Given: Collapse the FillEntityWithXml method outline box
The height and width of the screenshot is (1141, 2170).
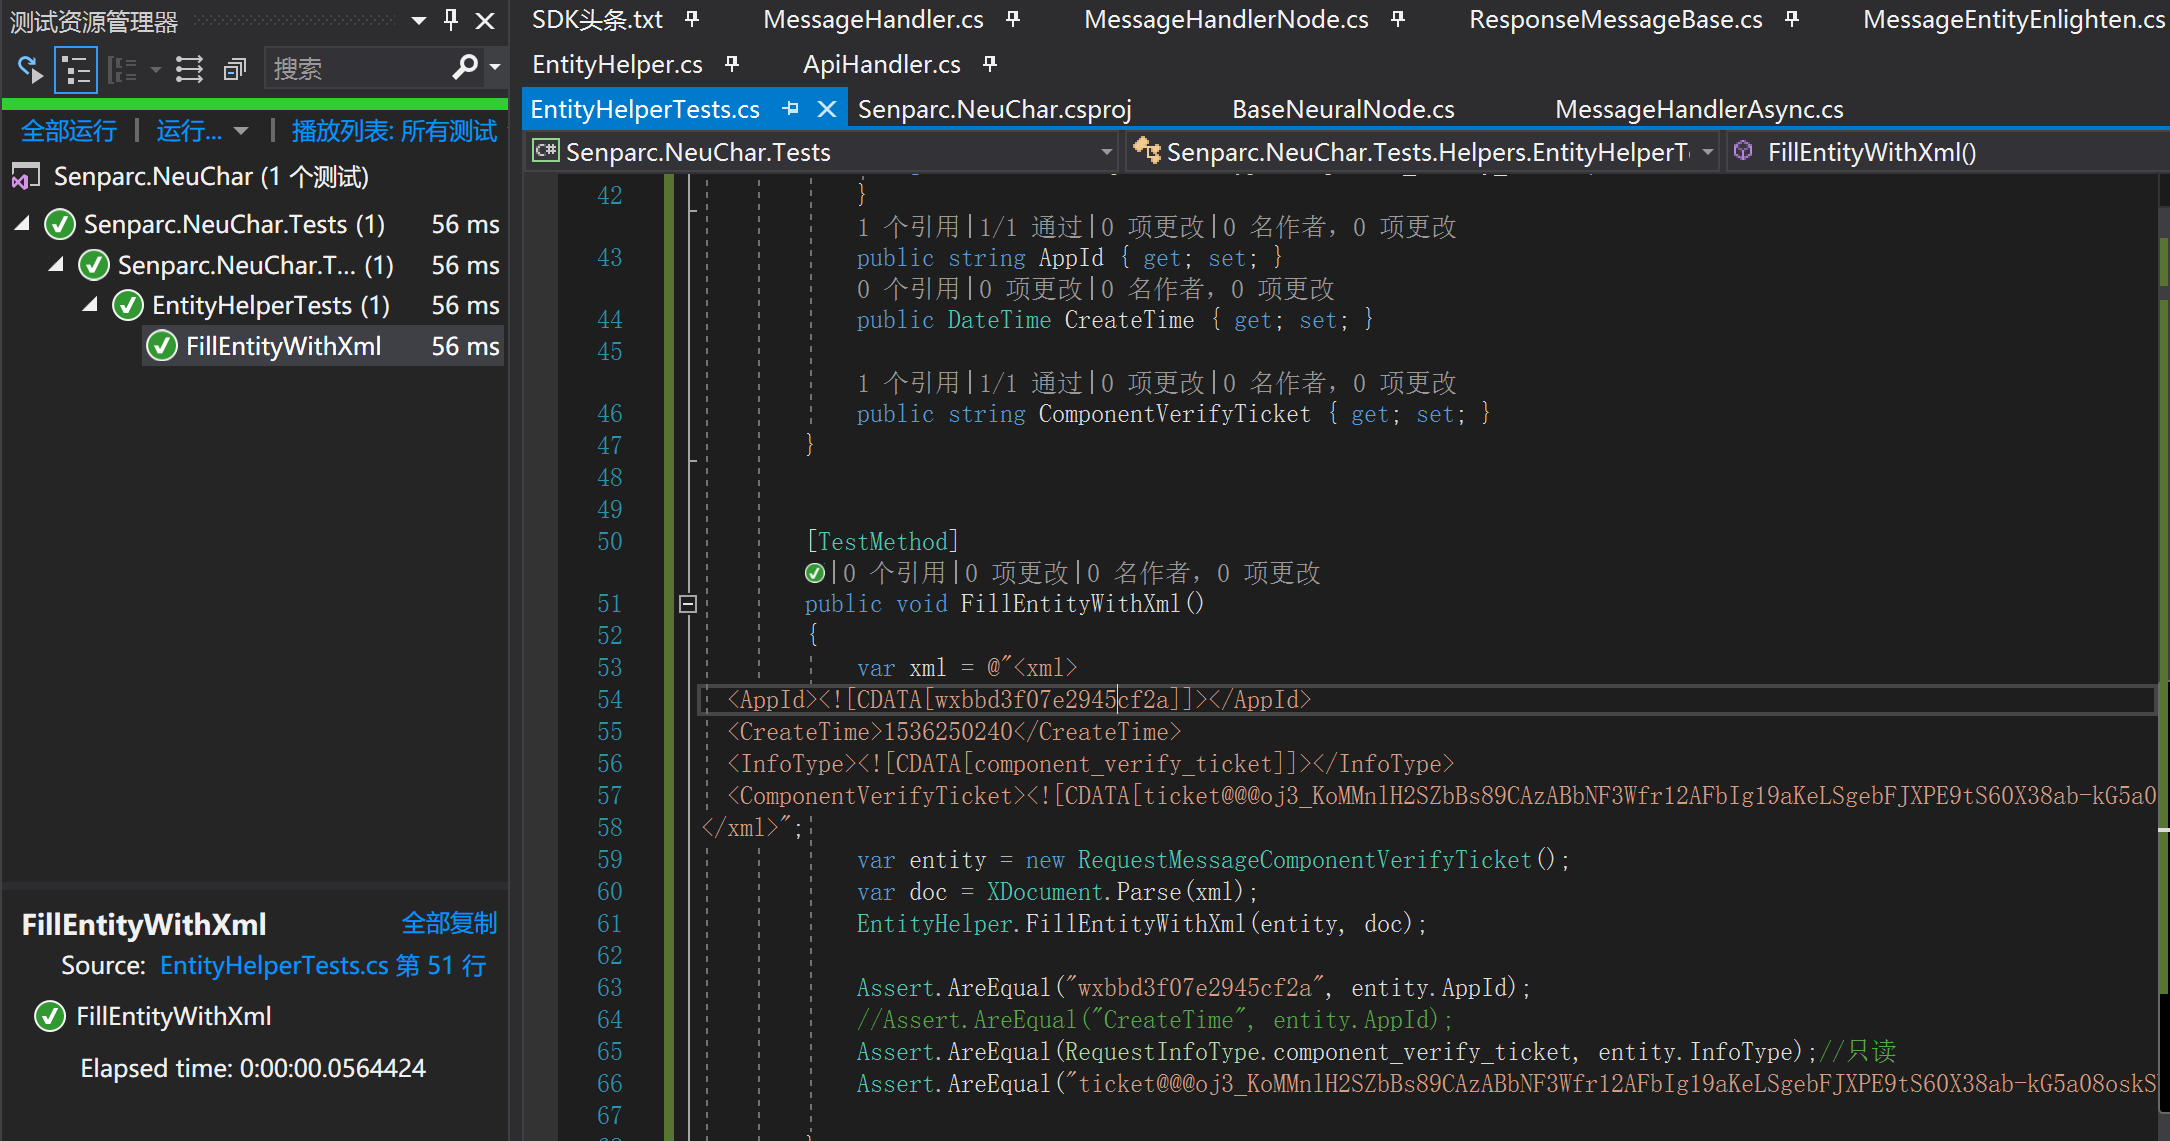Looking at the screenshot, I should (x=688, y=604).
